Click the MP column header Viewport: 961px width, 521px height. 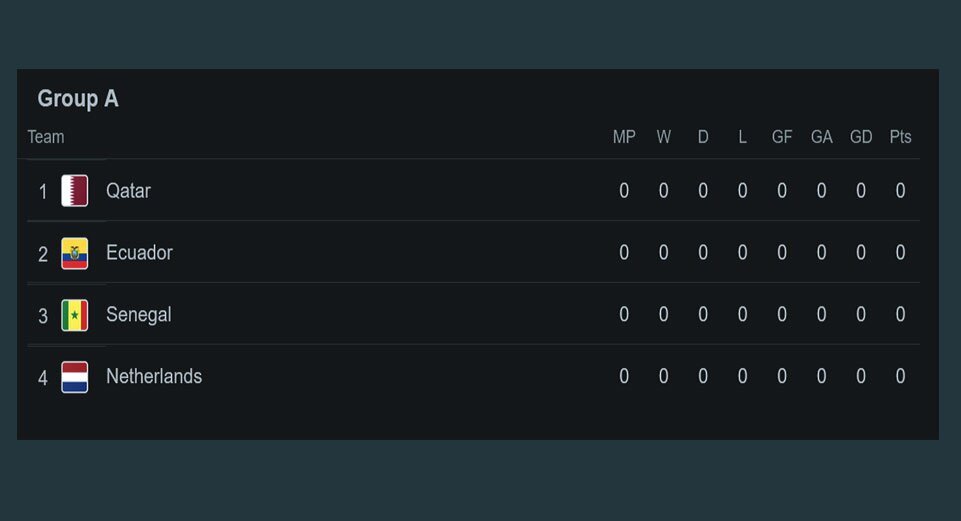[624, 137]
